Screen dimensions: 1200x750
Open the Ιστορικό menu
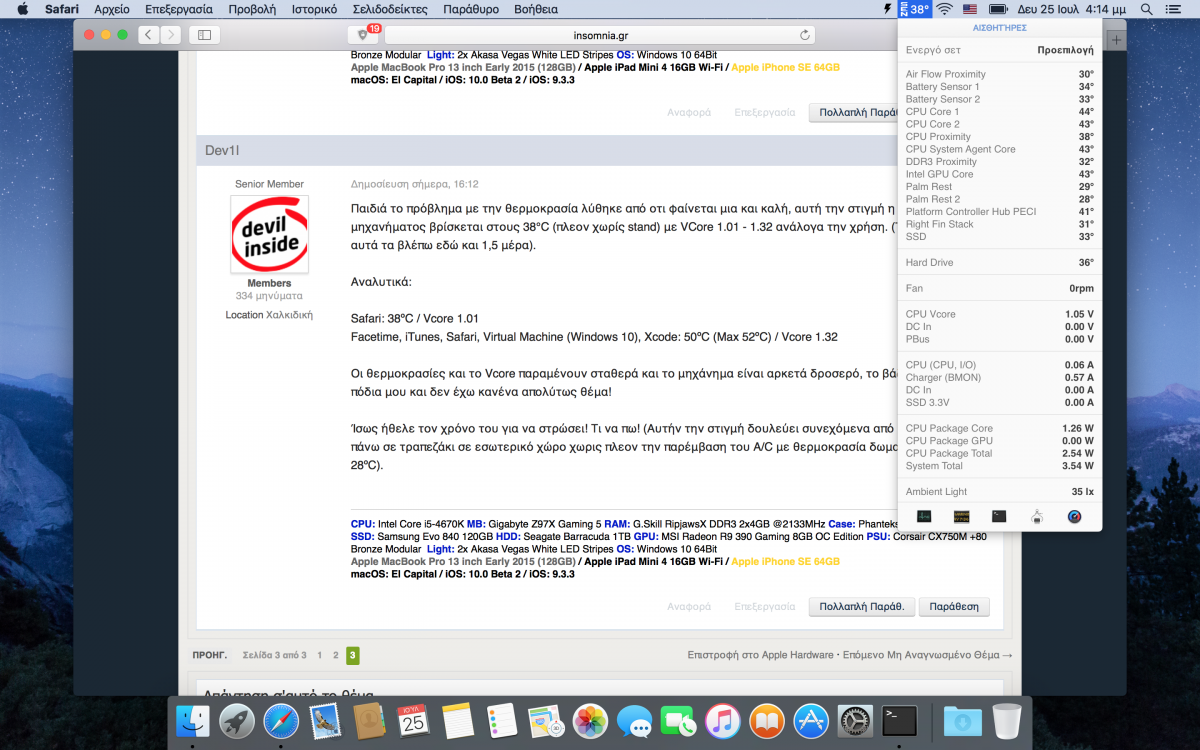coord(314,9)
